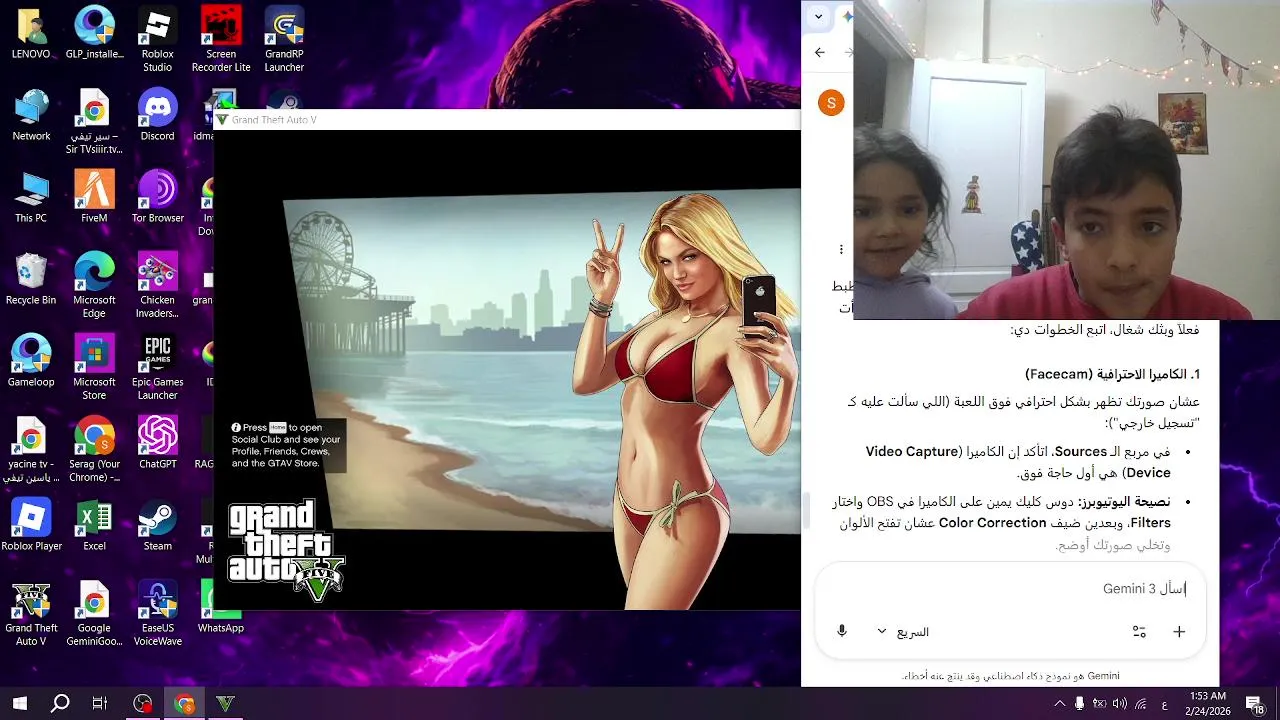The width and height of the screenshot is (1280, 720).
Task: Launch Chicken Invaders desktop icon
Action: [x=157, y=286]
